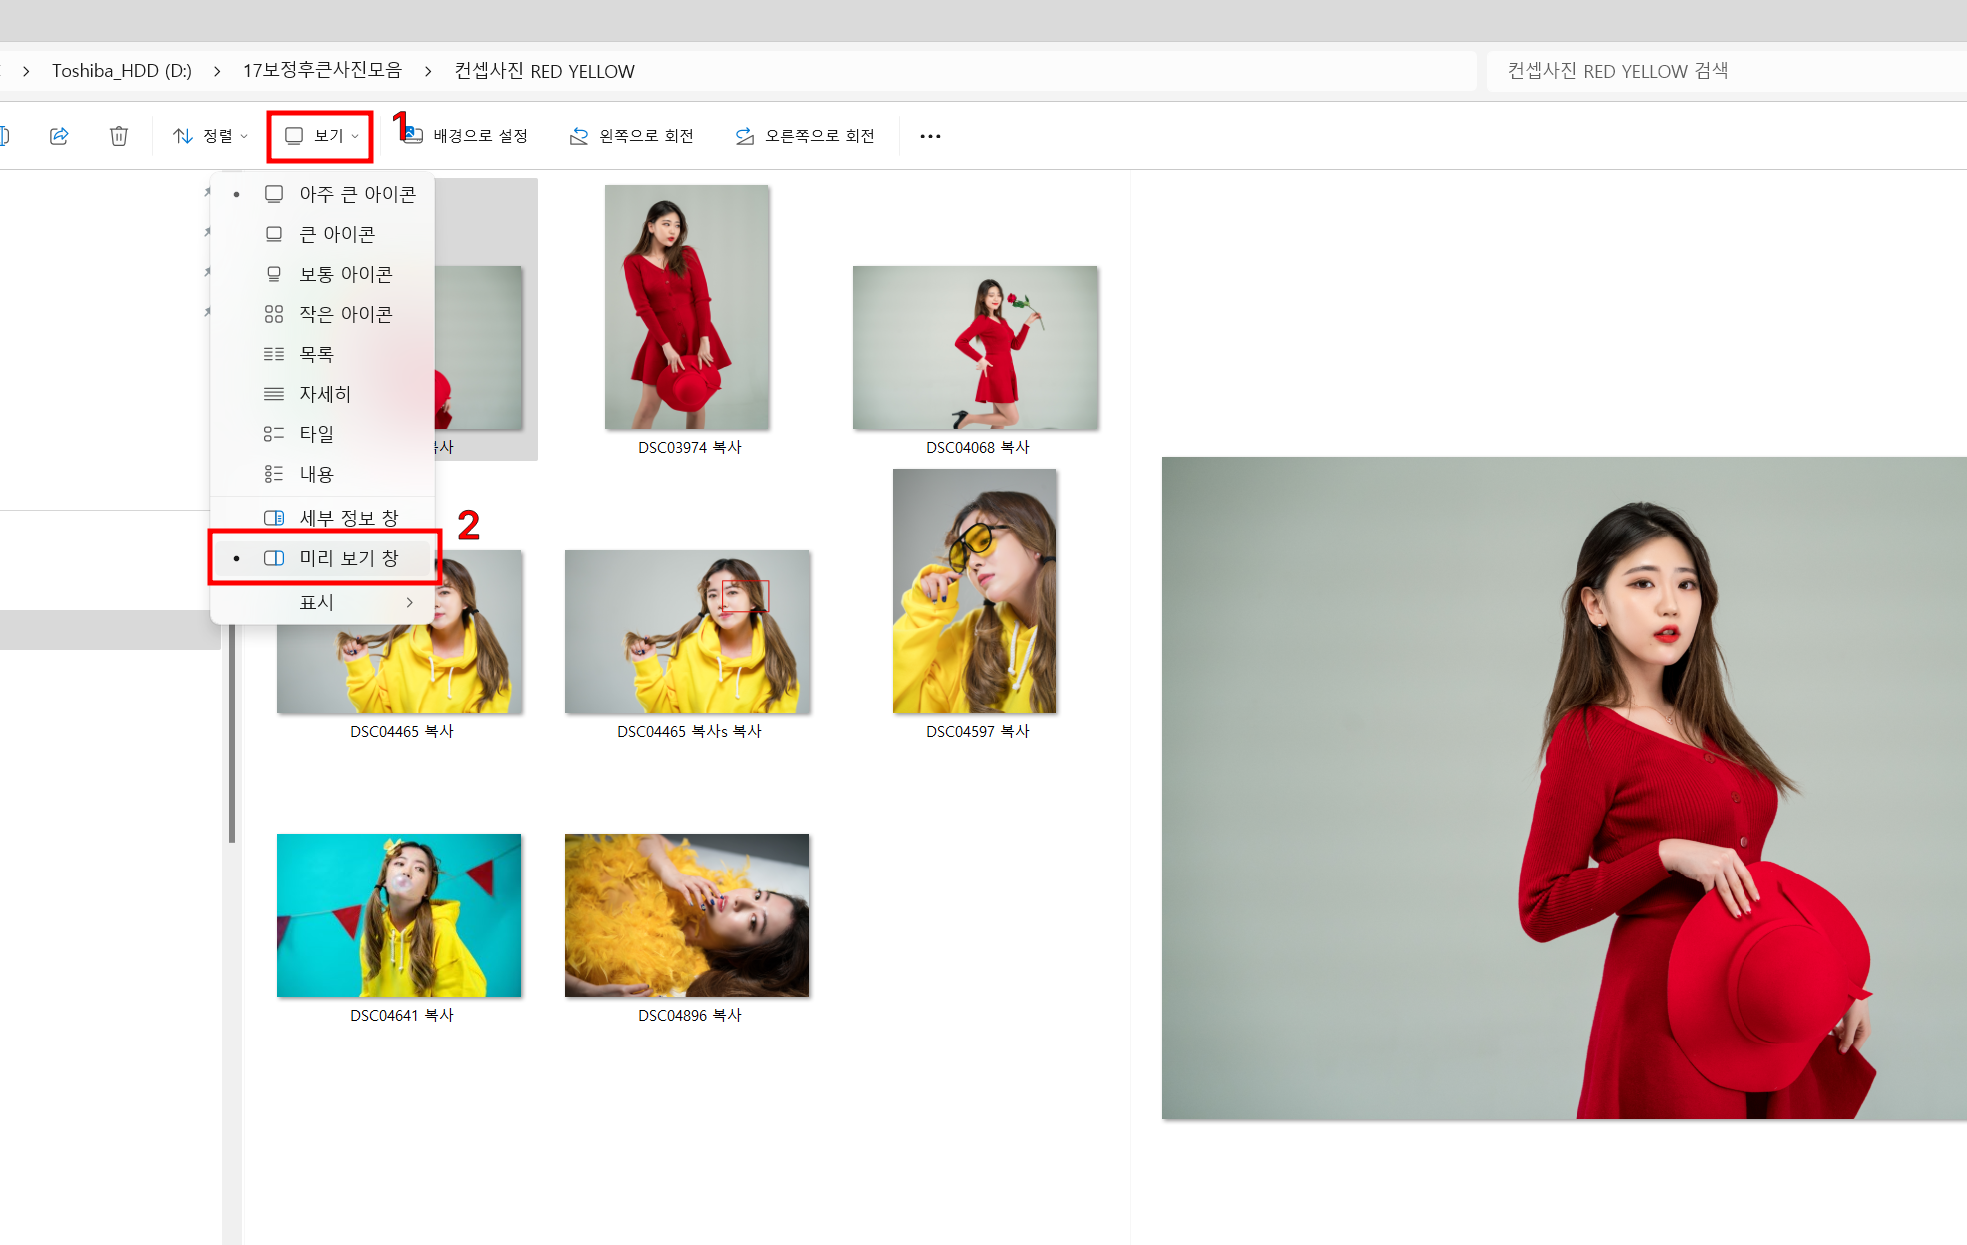Open the three-dot more options menu
Image resolution: width=1967 pixels, height=1245 pixels.
coord(930,136)
